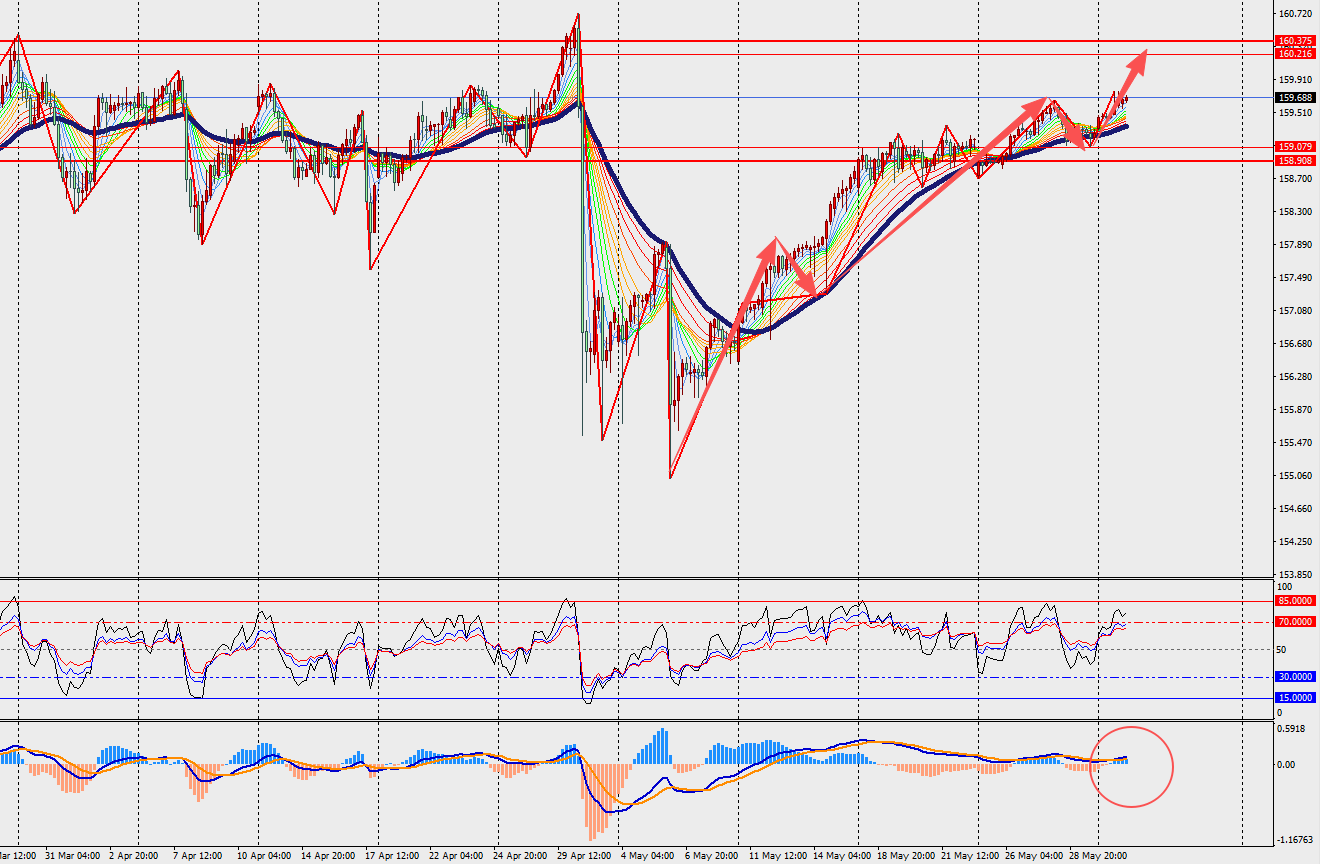Click the MACD zero label 0.00
This screenshot has height=864, width=1321.
[1288, 765]
